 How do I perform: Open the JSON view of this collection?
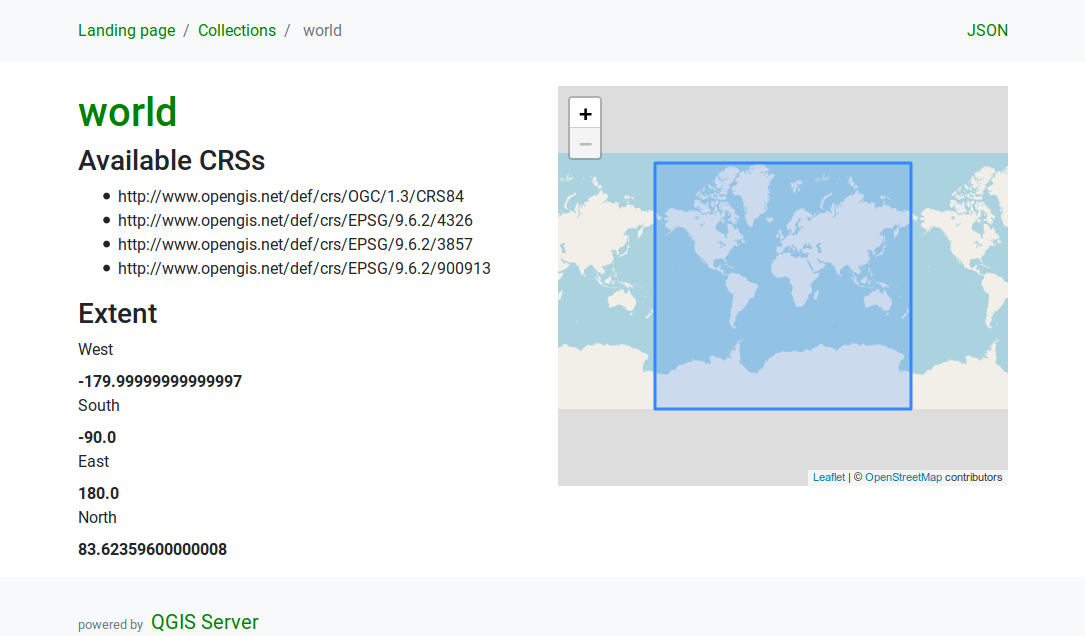987,30
